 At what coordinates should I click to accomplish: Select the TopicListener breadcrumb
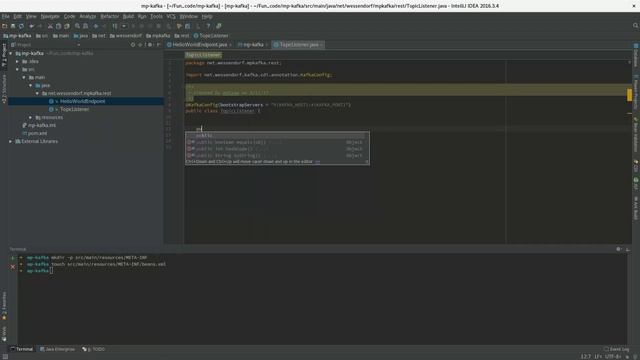coord(211,36)
